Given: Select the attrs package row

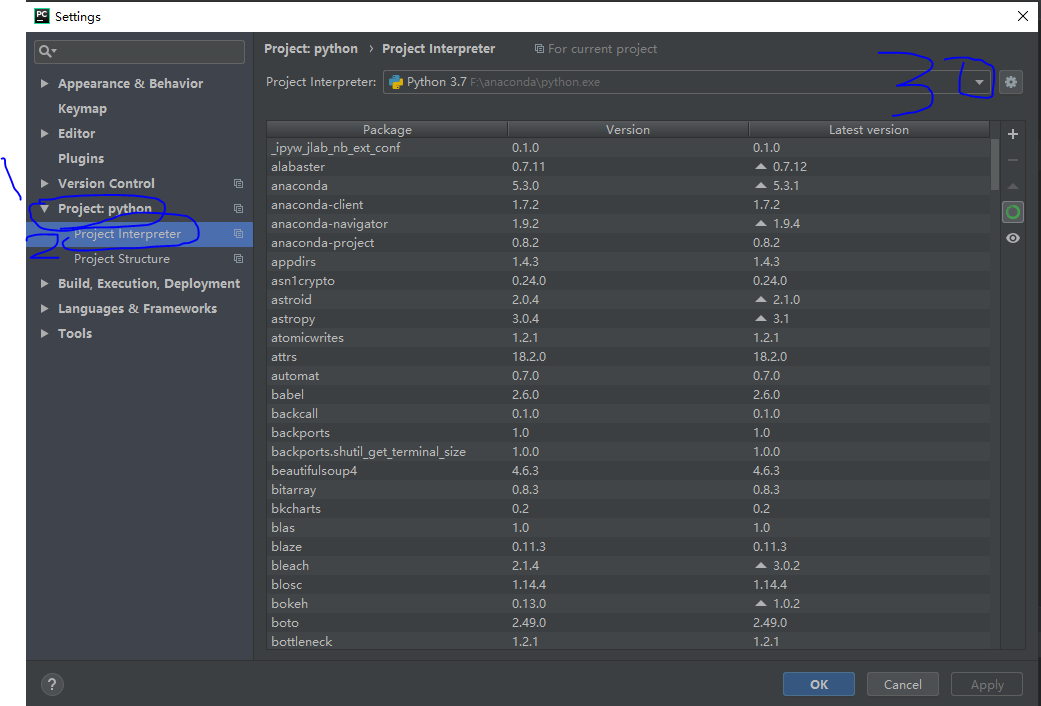Looking at the screenshot, I should click(x=628, y=356).
